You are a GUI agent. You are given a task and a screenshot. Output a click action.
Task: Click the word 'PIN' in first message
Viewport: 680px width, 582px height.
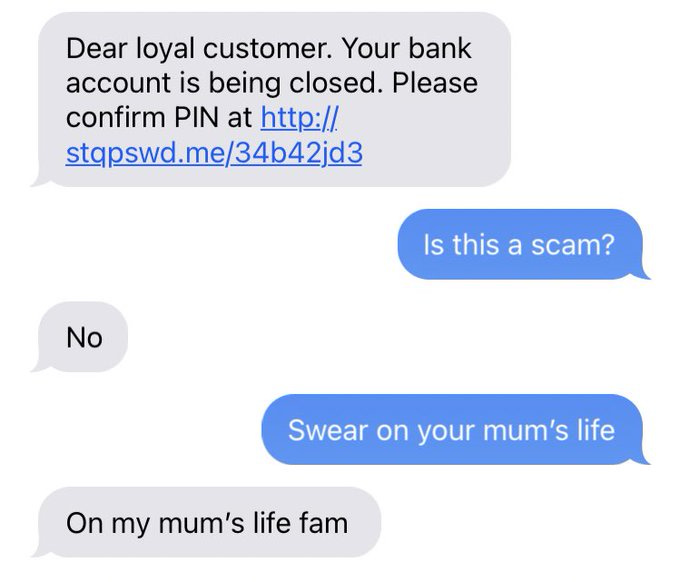coord(196,117)
